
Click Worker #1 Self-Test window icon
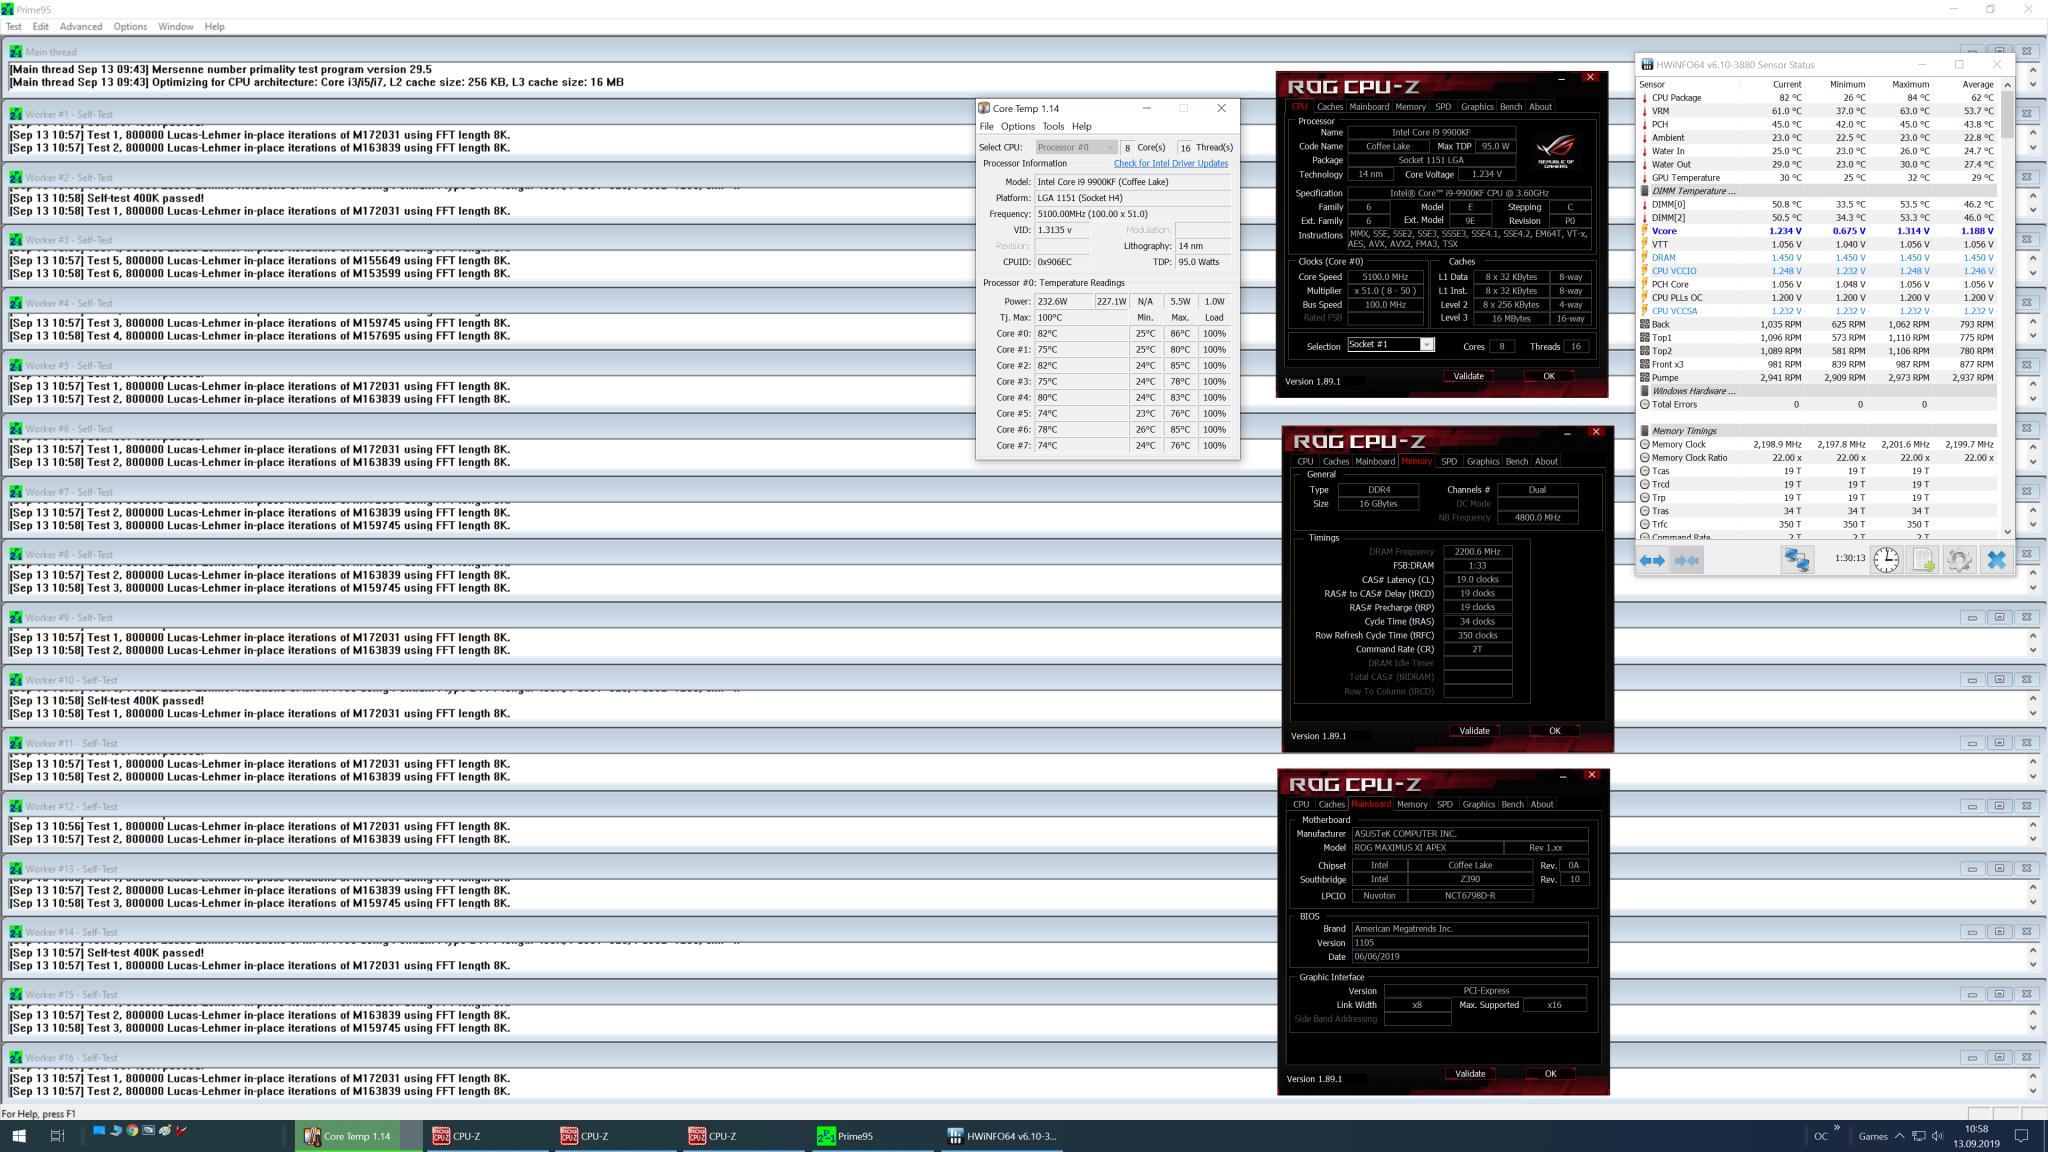coord(15,114)
